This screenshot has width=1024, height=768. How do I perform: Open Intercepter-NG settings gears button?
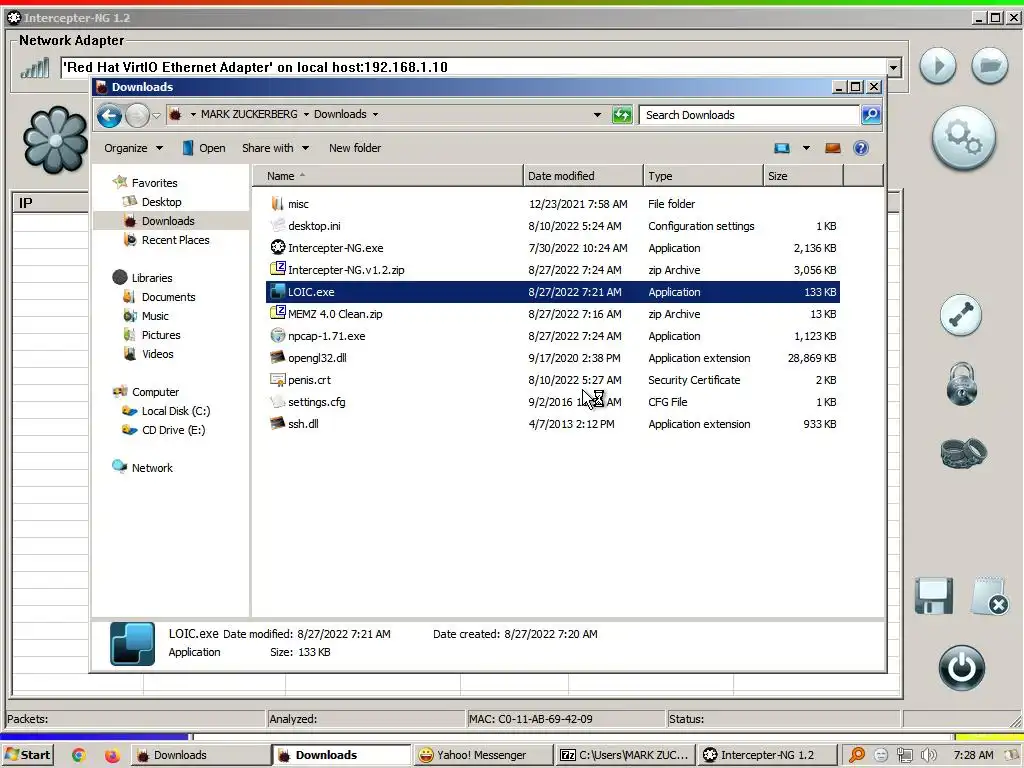[964, 138]
